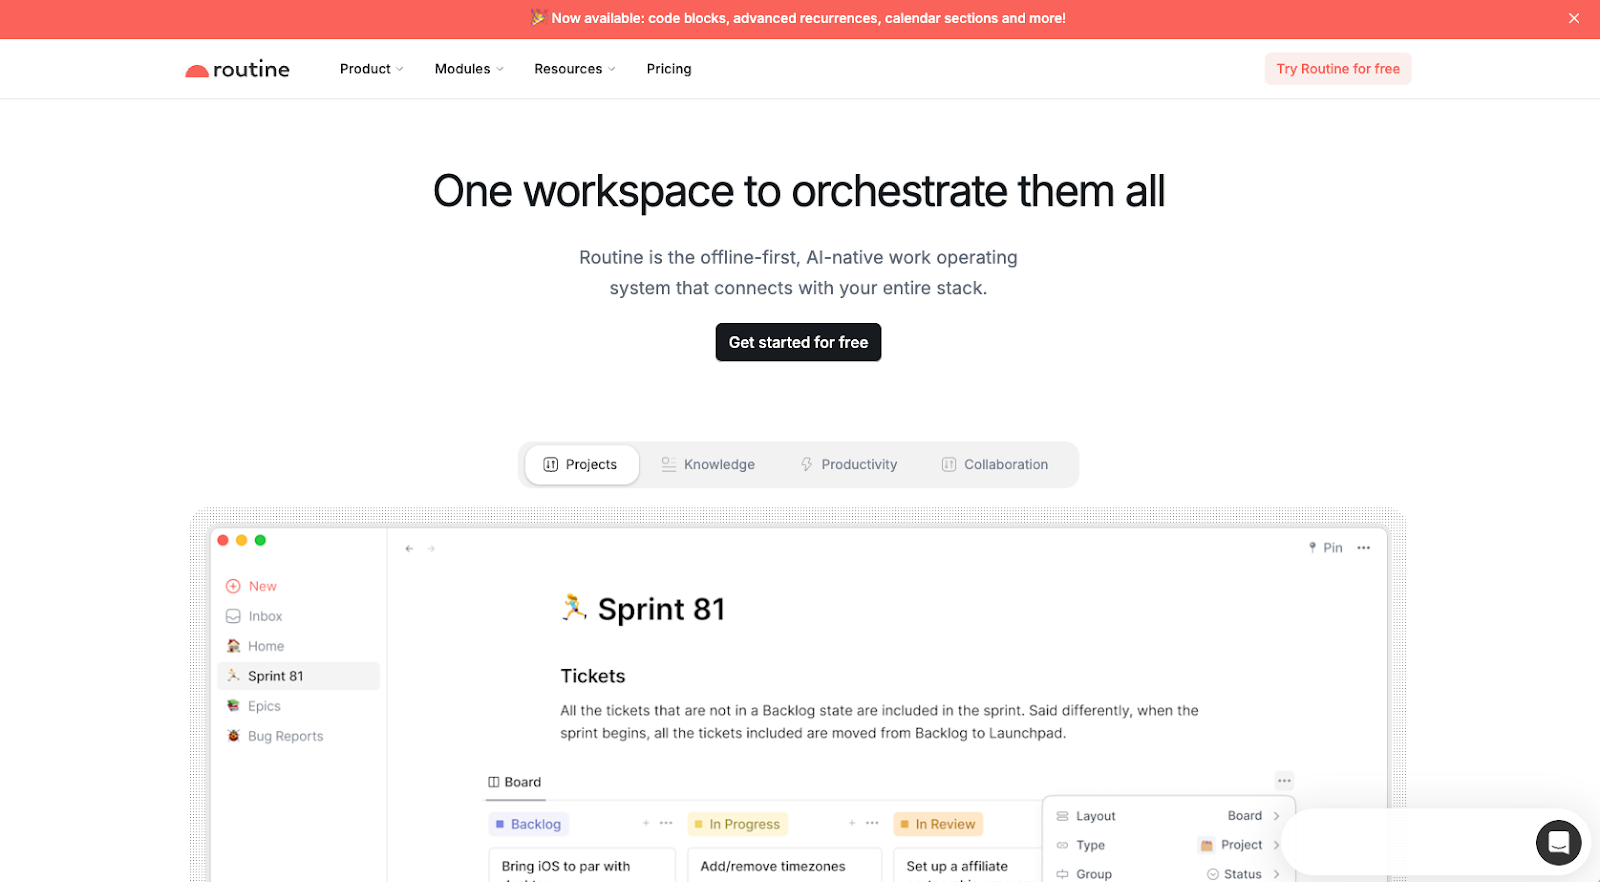Open Inbox in the sidebar

pos(254,616)
